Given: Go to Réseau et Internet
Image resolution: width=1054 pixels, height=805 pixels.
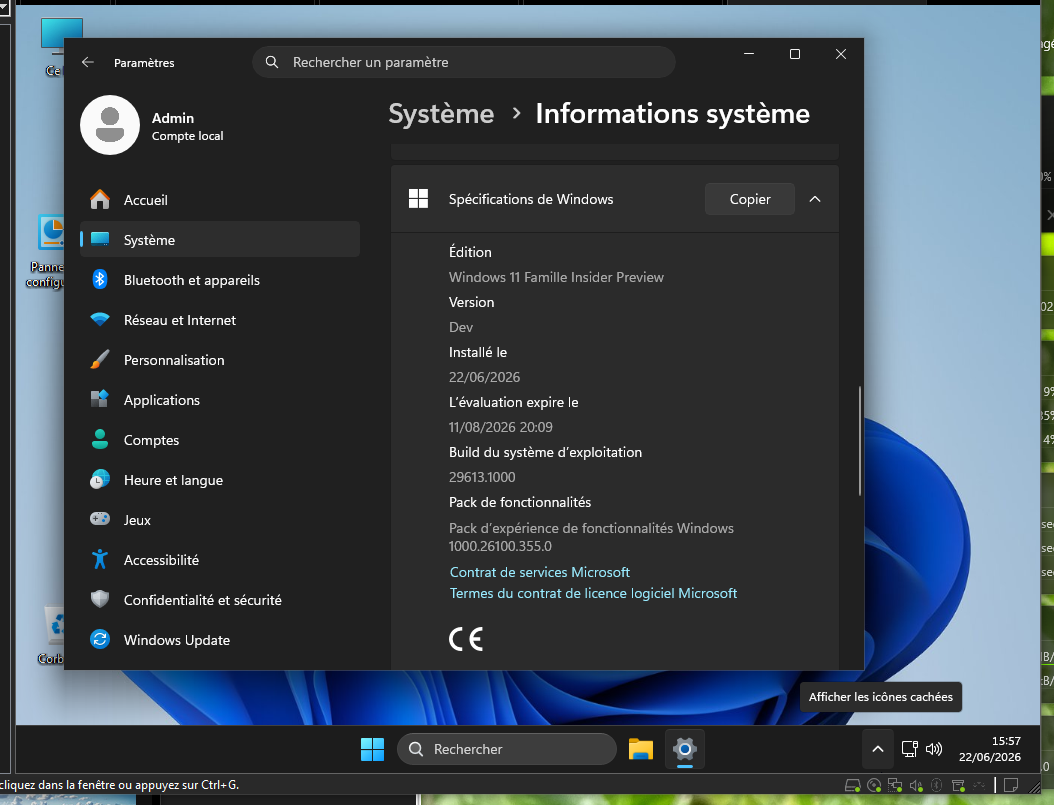Looking at the screenshot, I should tap(220, 320).
